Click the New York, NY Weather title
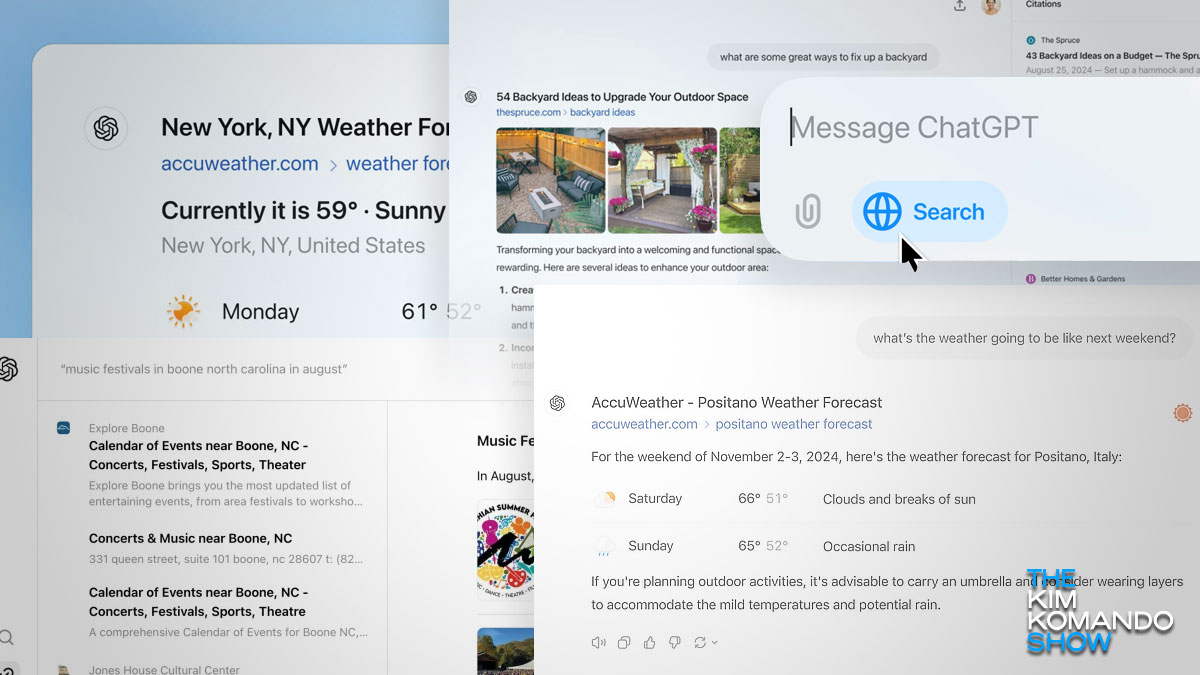Viewport: 1200px width, 675px height. tap(306, 128)
